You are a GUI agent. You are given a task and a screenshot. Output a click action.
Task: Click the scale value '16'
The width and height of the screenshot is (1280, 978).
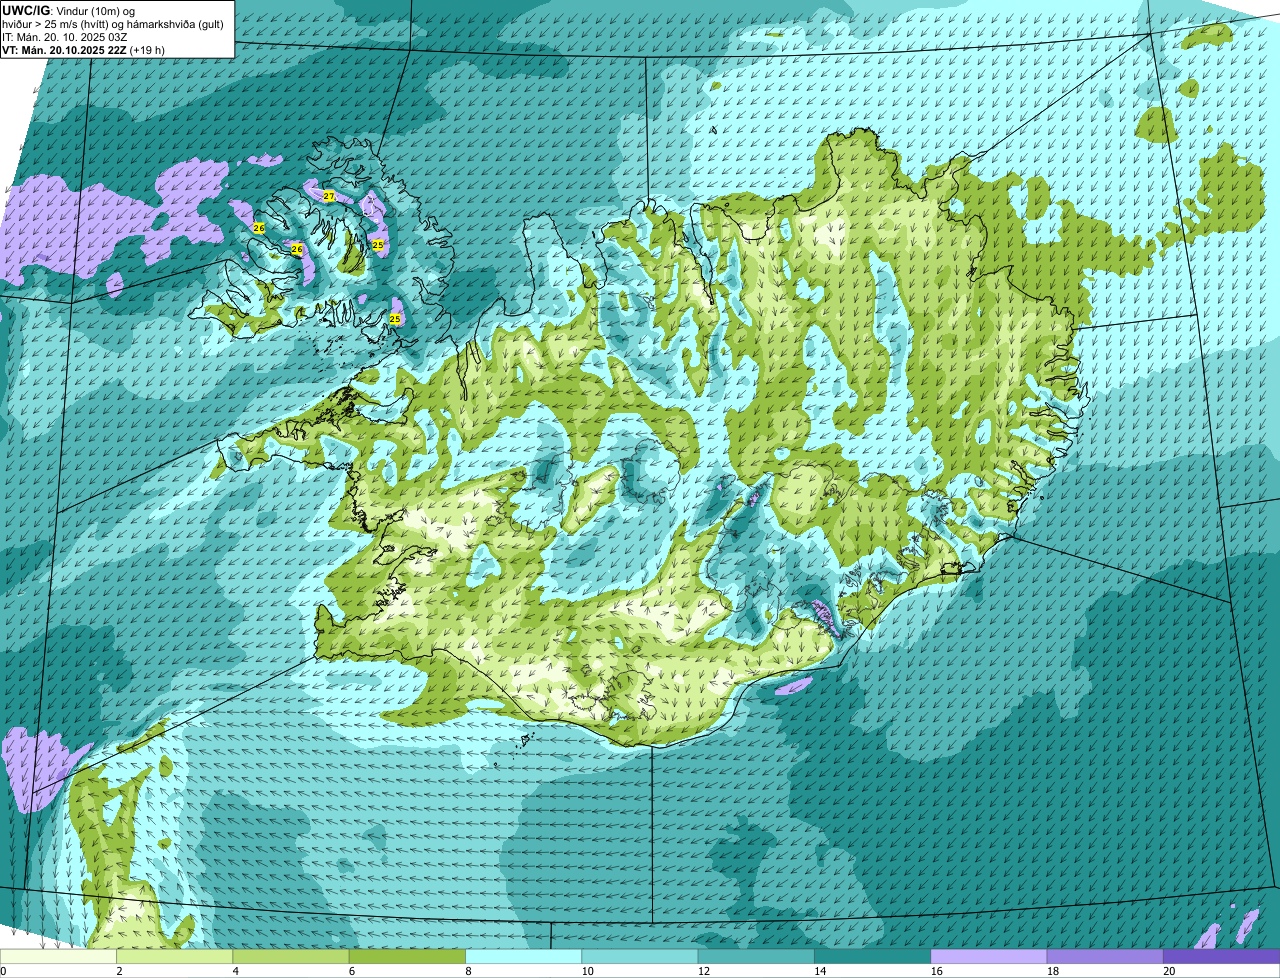[x=935, y=971]
